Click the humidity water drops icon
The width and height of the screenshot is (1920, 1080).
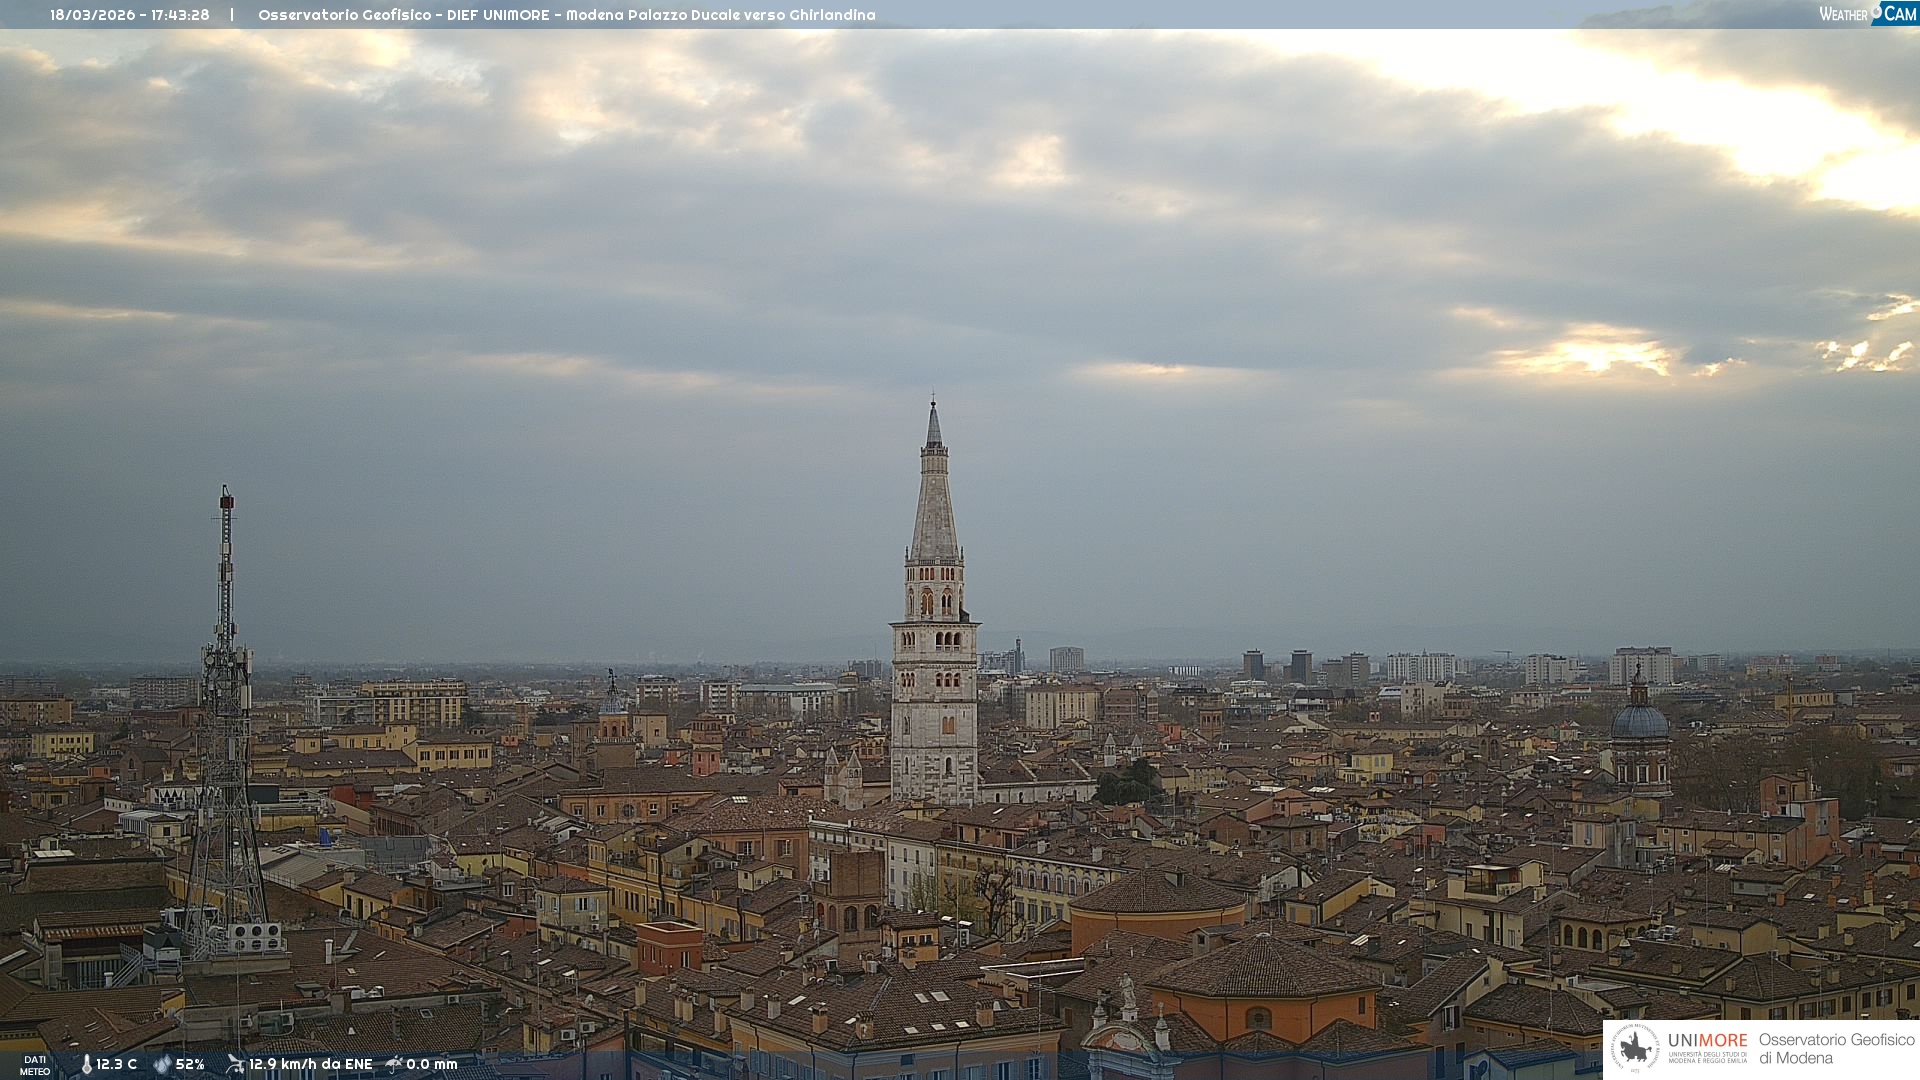coord(162,1065)
